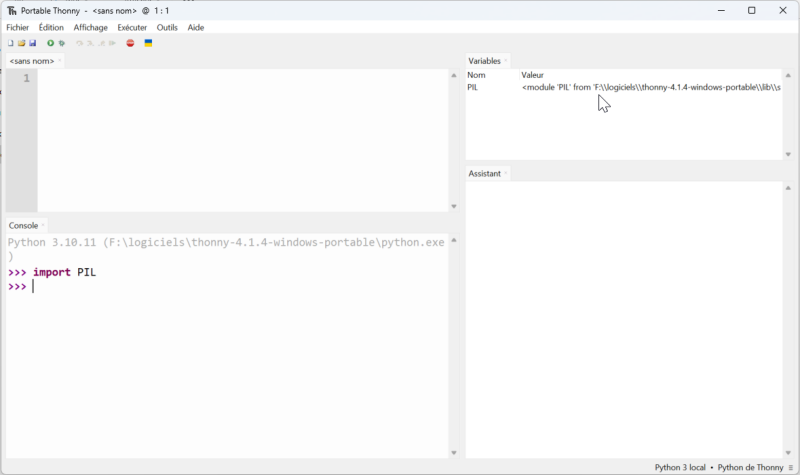Click the Resume debugger icon
Viewport: 800px width, 475px height.
112,43
